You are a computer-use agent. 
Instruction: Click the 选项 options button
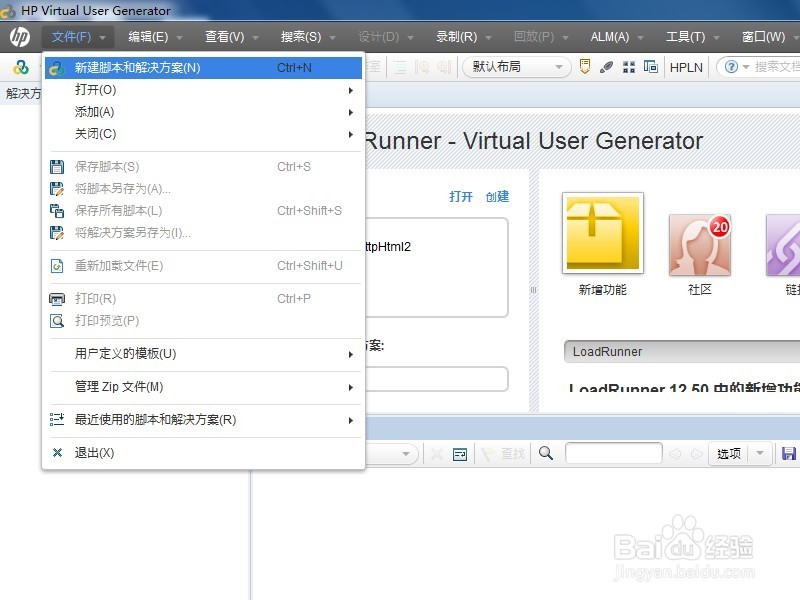(729, 454)
